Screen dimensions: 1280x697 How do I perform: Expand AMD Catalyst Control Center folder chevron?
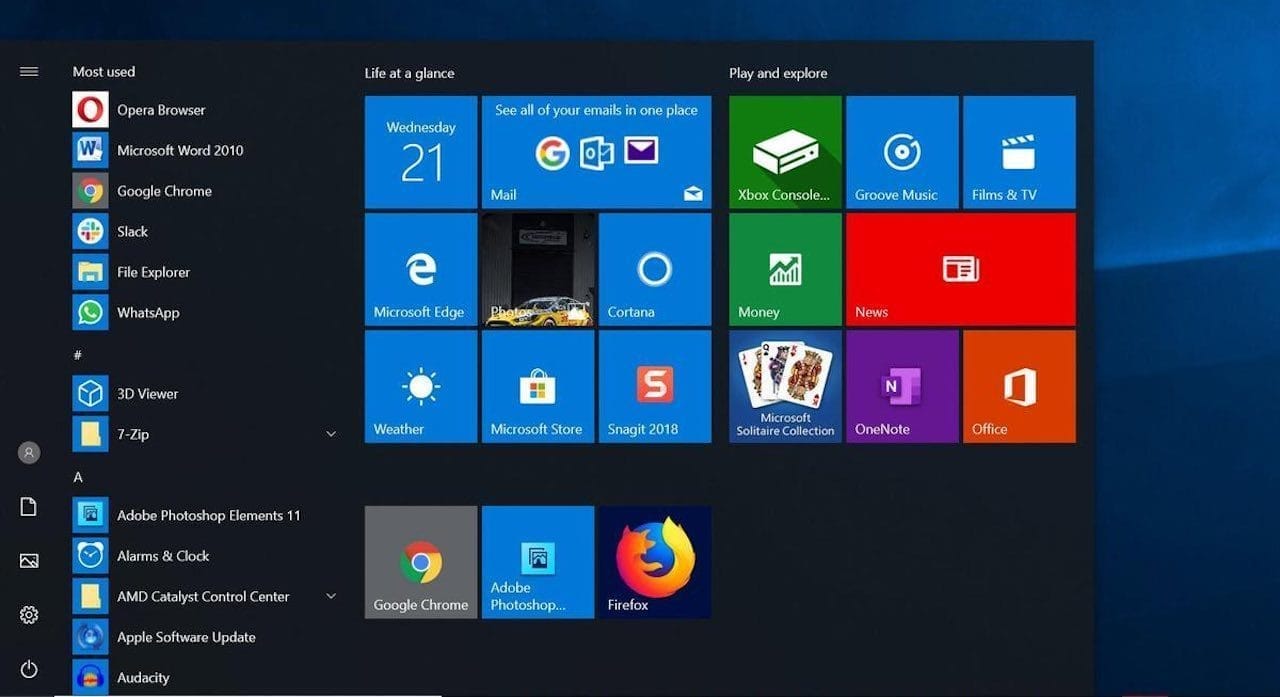(x=331, y=596)
